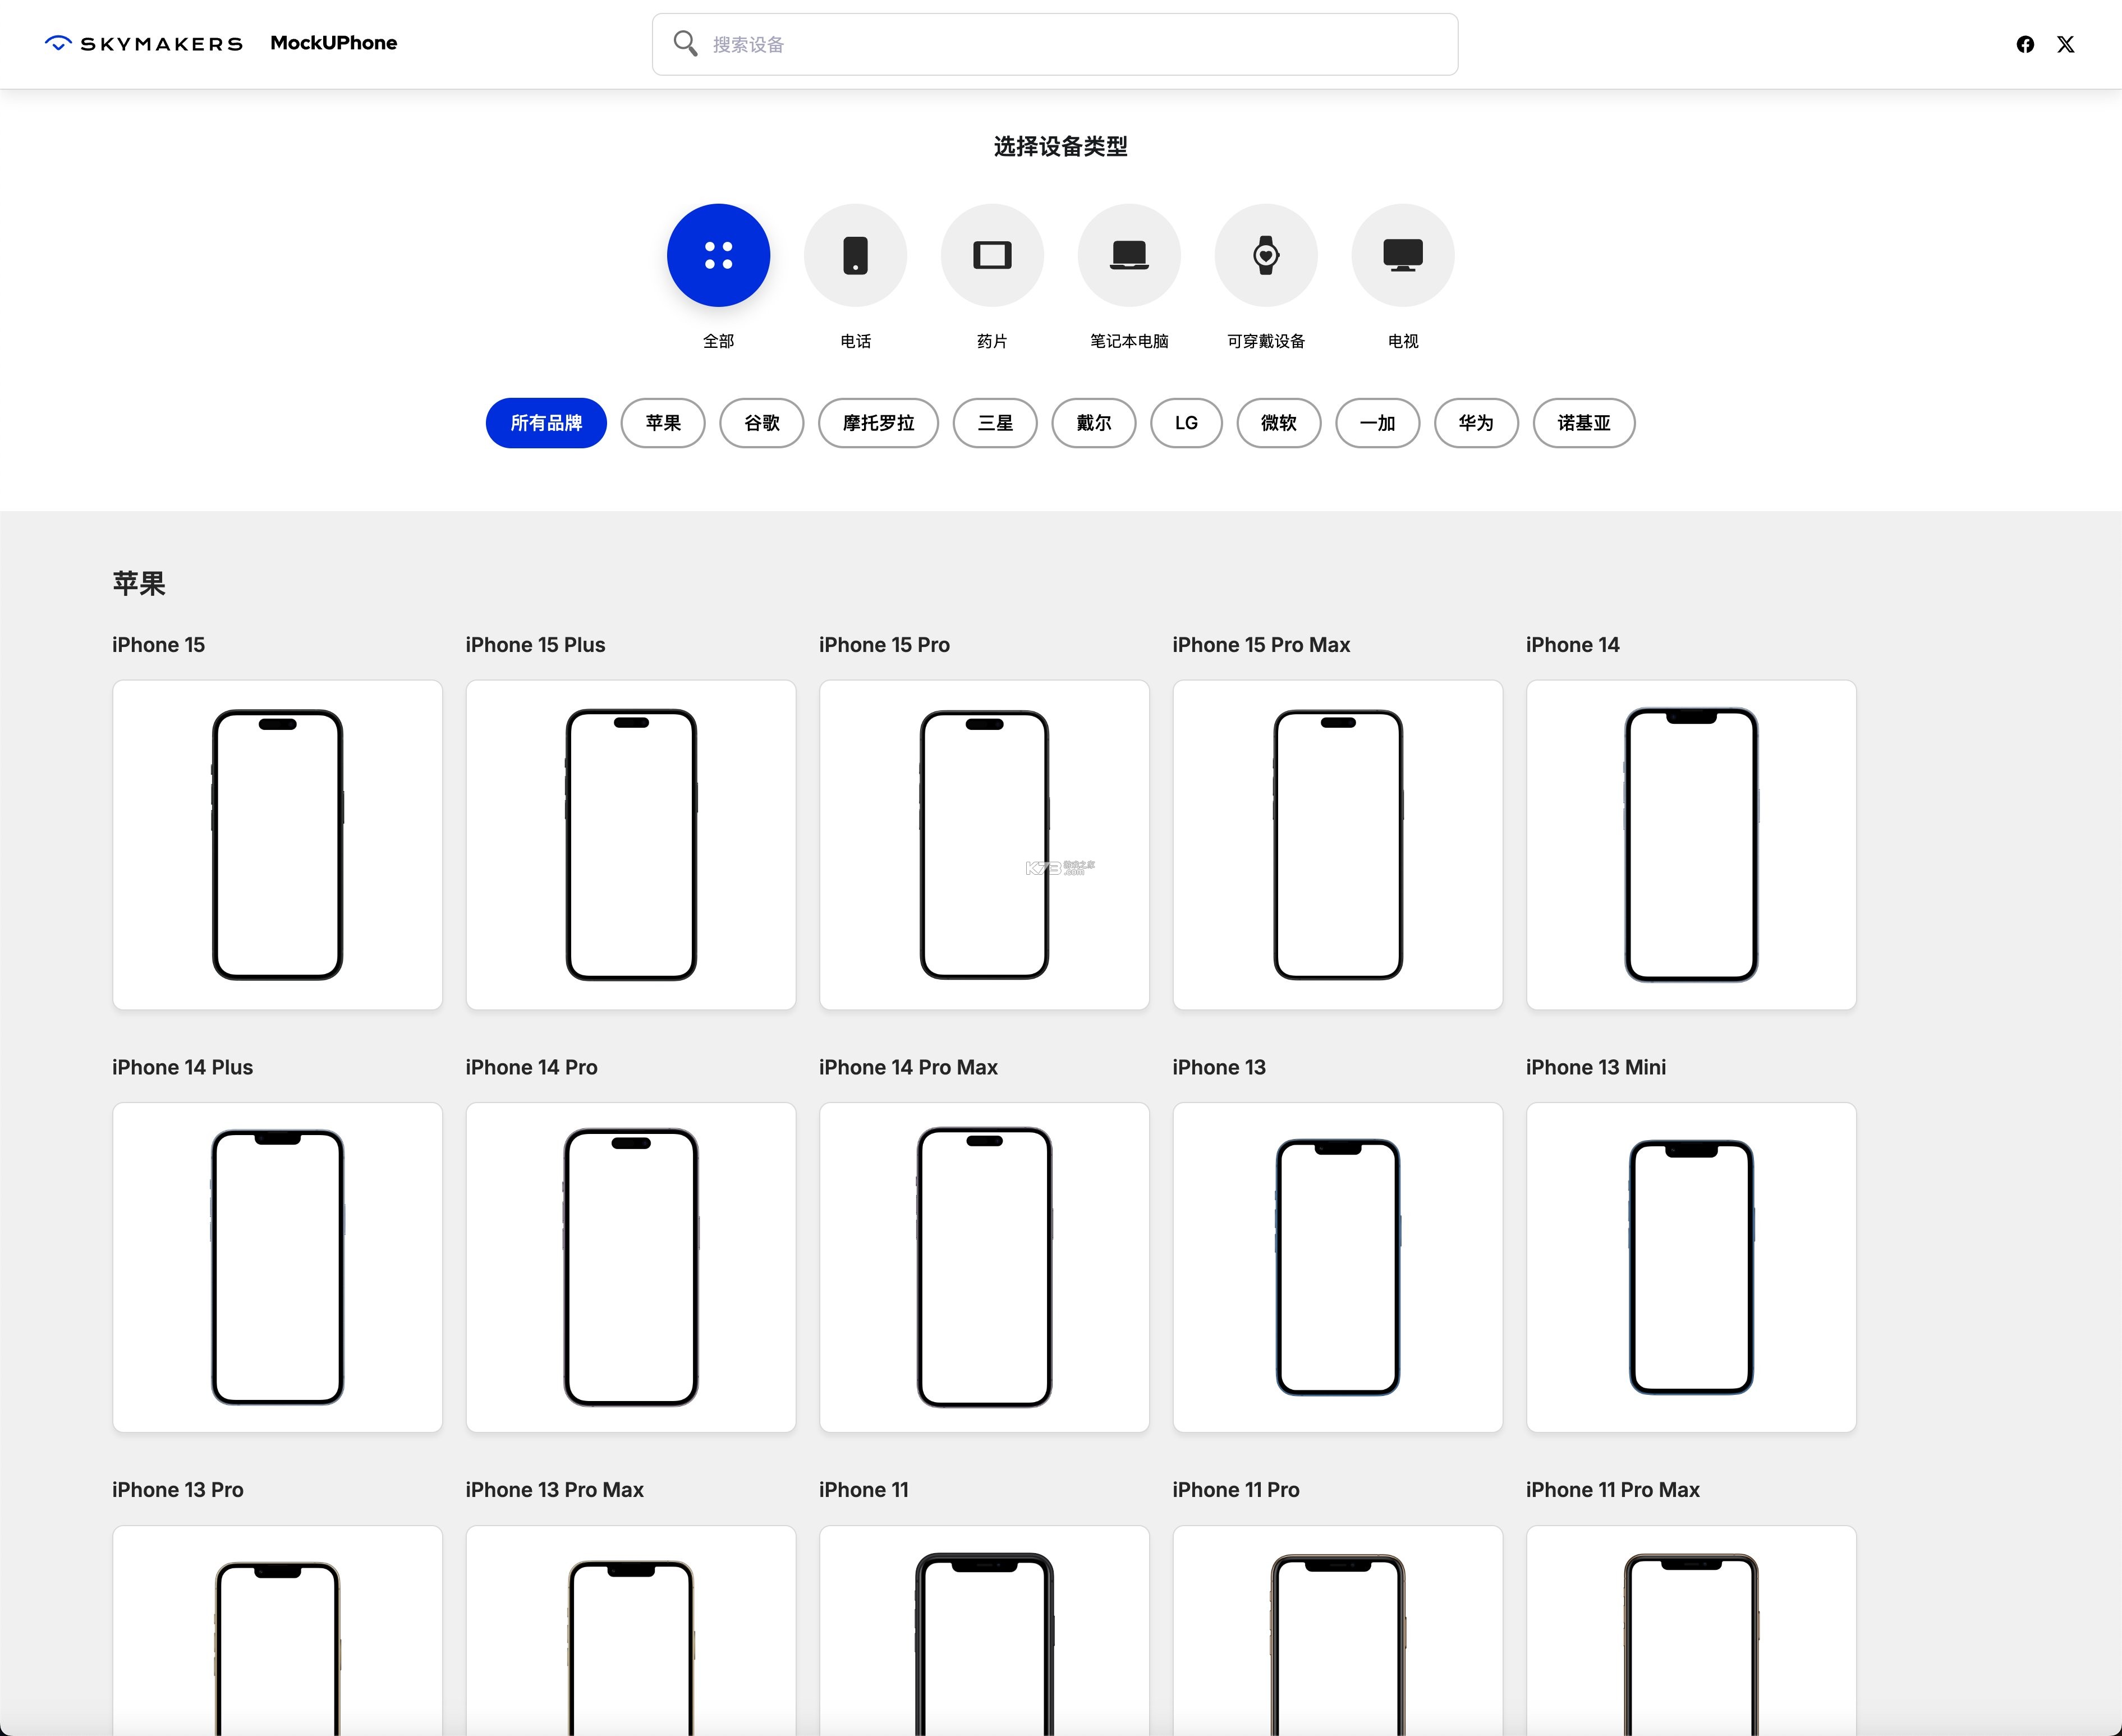Choose the 电话 phone category icon
The height and width of the screenshot is (1736, 2122).
click(x=855, y=255)
